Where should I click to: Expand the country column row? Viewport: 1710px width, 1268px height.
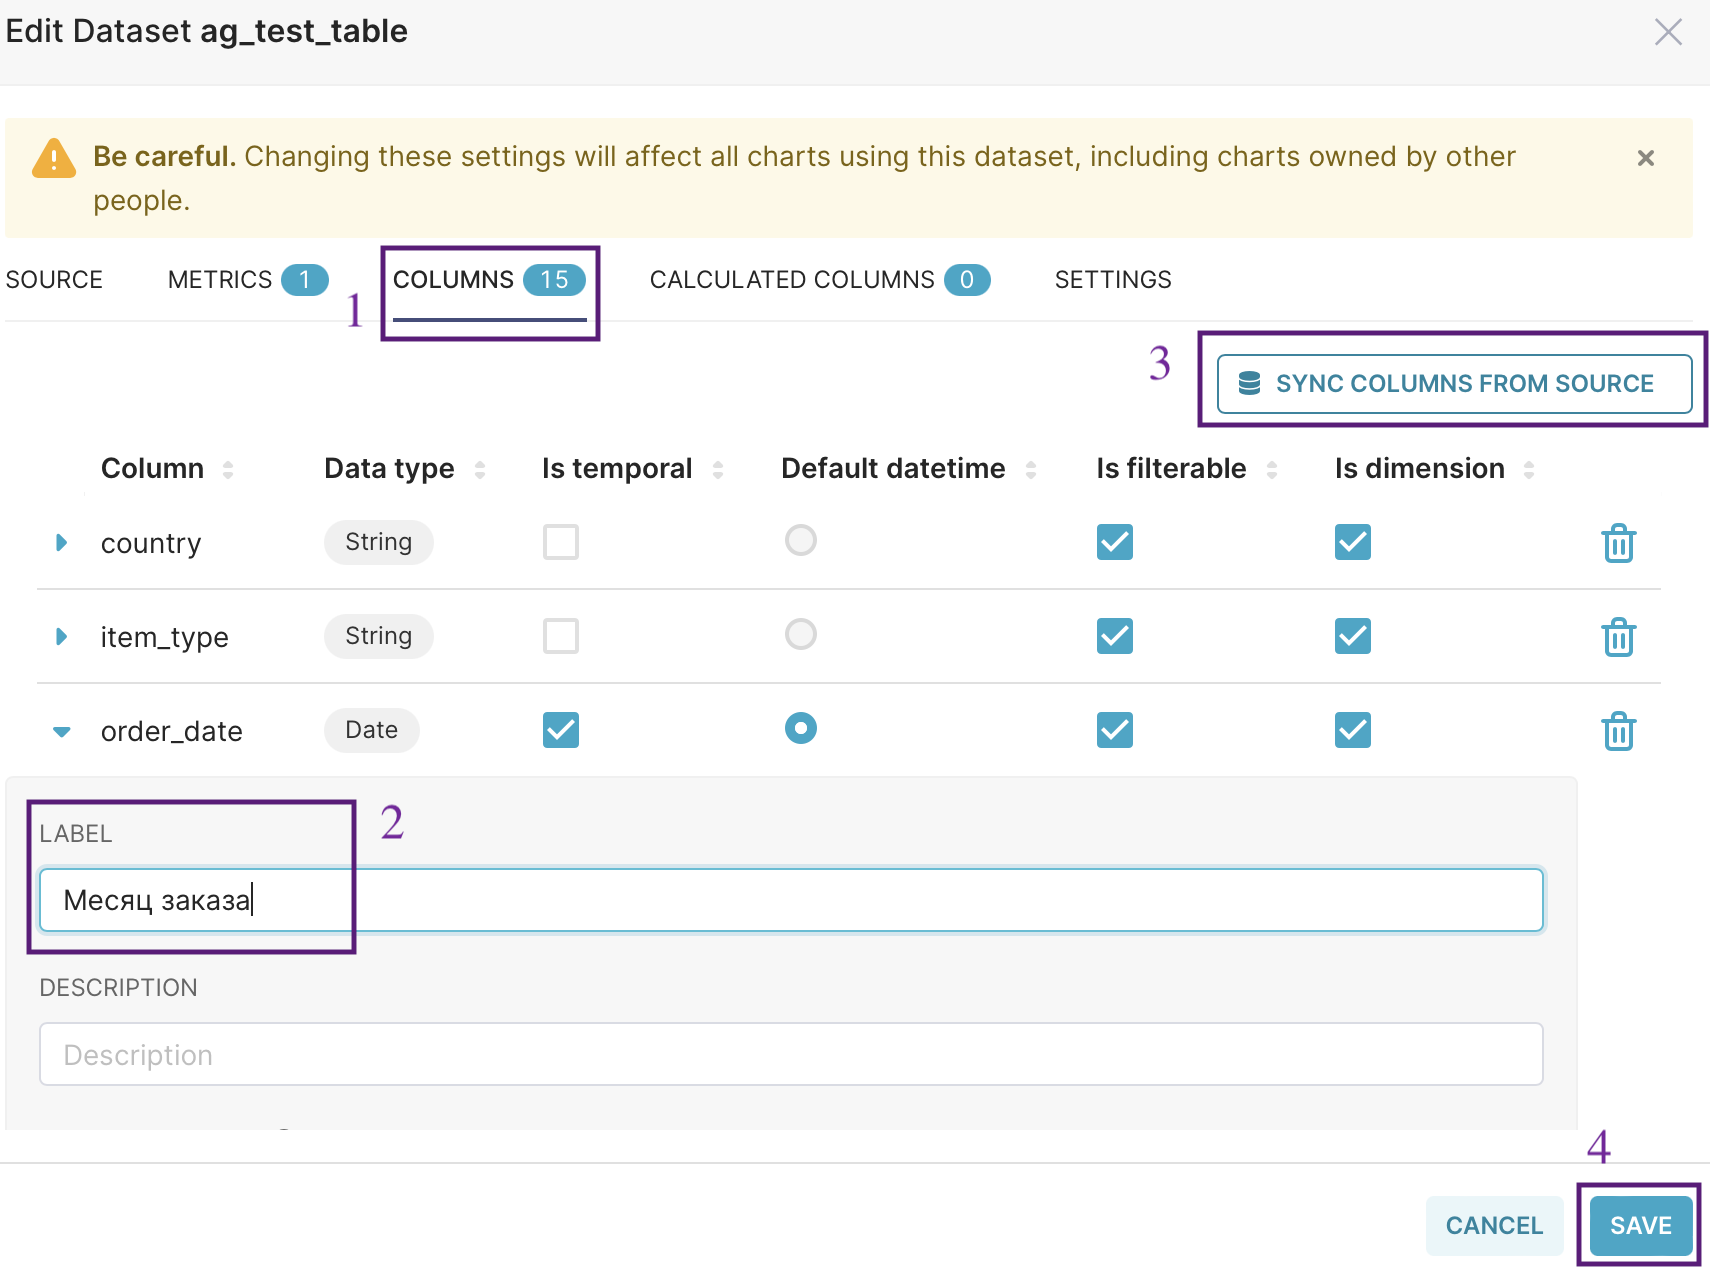point(62,543)
